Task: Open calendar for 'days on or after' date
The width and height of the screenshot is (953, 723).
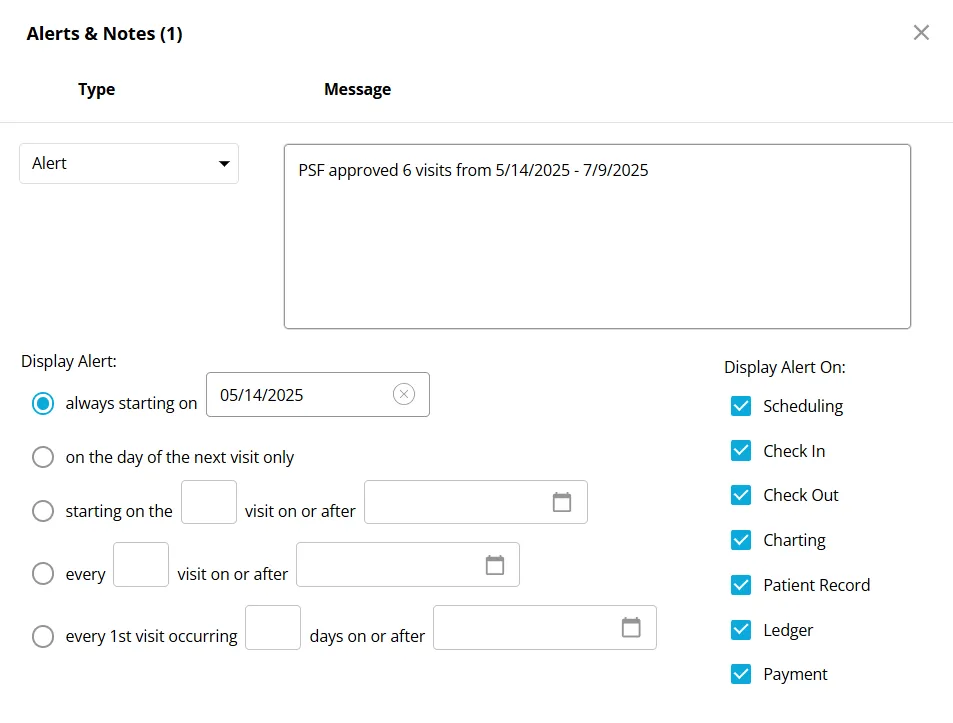Action: tap(631, 627)
